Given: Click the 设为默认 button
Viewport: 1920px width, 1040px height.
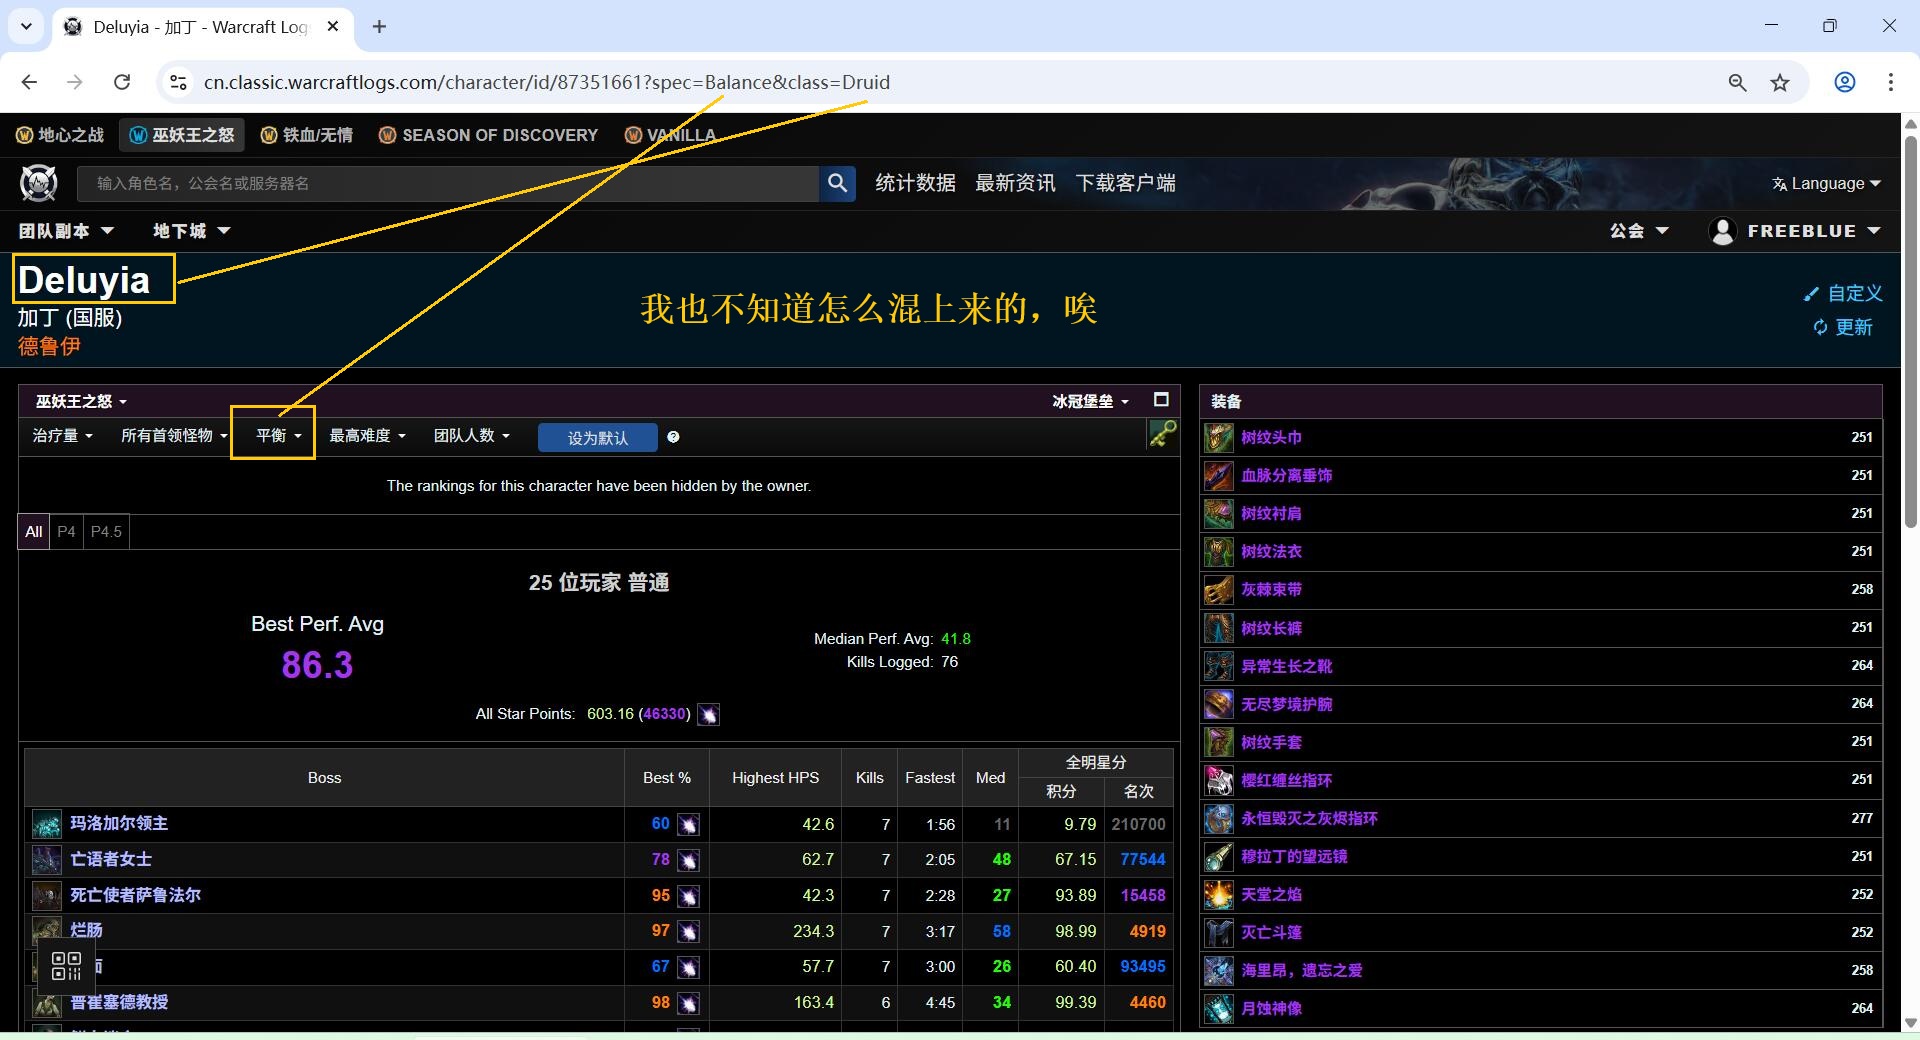Looking at the screenshot, I should pos(597,438).
